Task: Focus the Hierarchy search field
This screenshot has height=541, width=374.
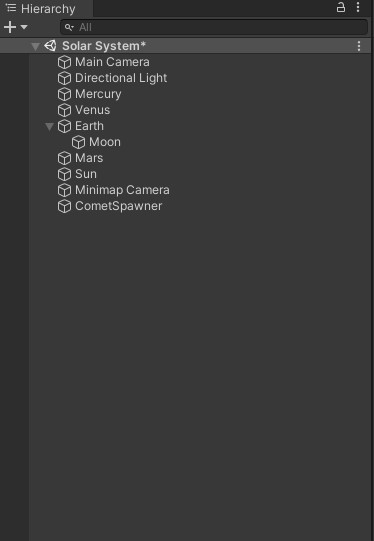Action: [214, 27]
